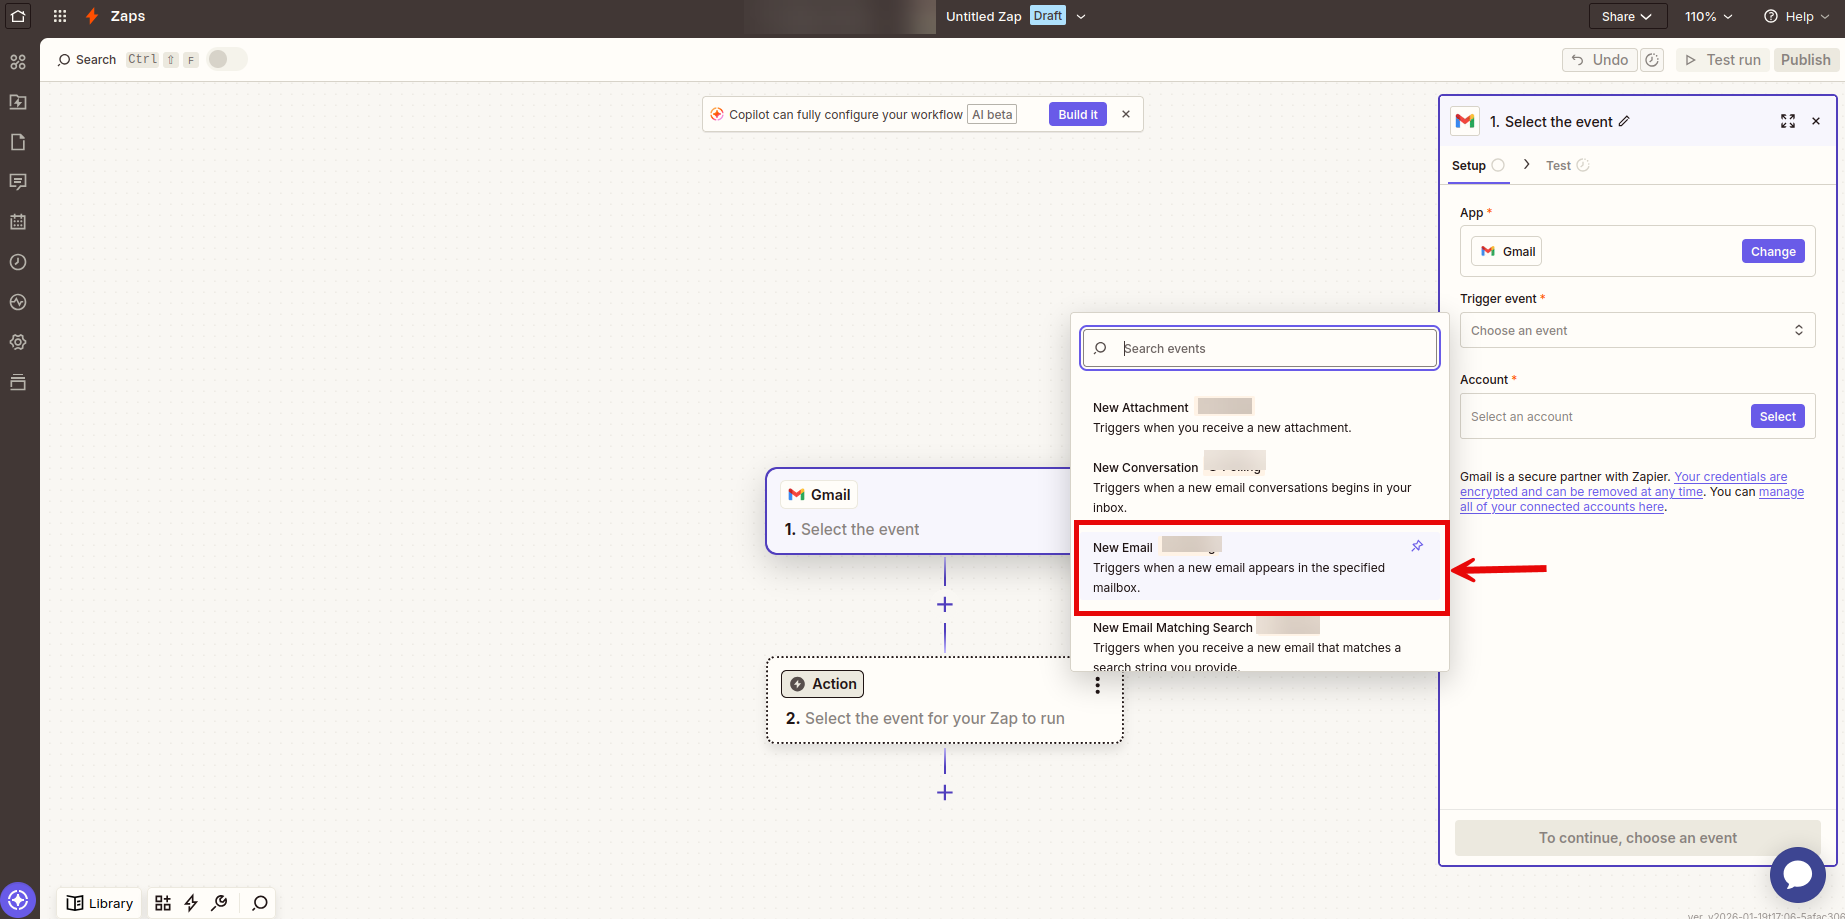
Task: Dismiss the Copilot banner
Action: point(1126,114)
